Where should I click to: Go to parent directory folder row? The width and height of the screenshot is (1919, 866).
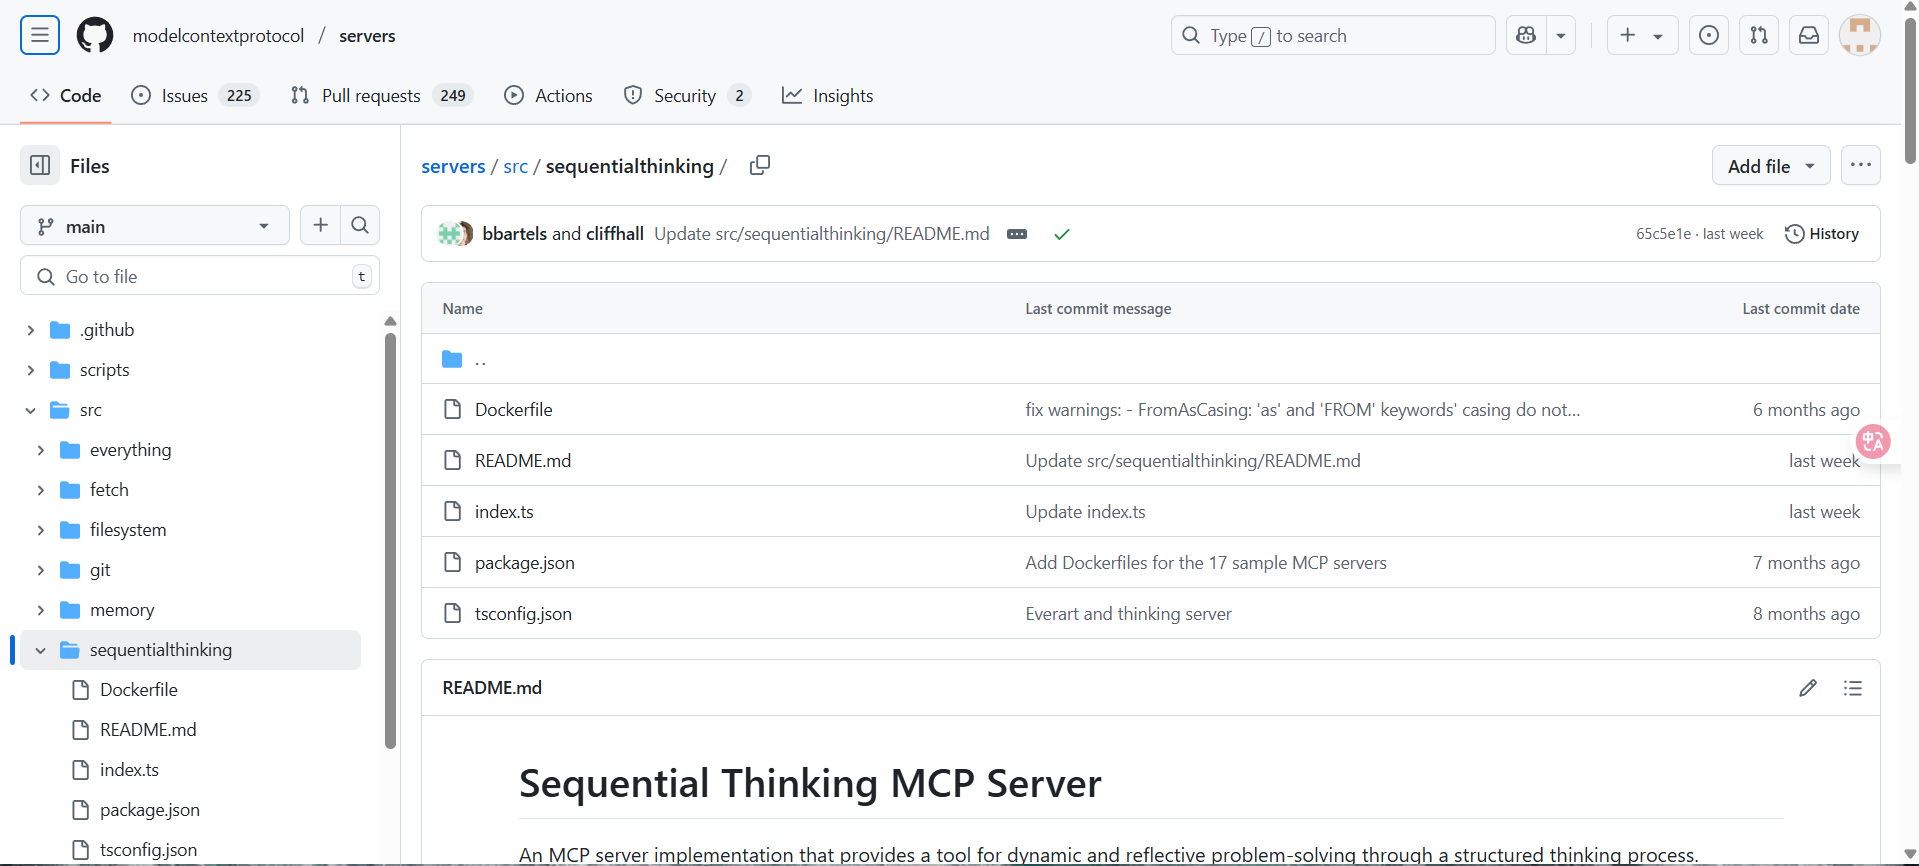click(1150, 359)
